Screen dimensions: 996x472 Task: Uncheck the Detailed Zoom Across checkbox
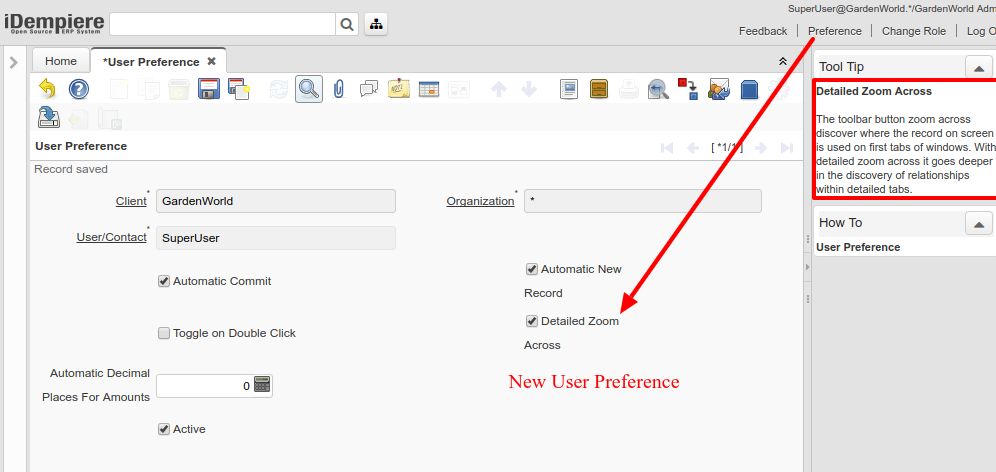click(x=532, y=321)
